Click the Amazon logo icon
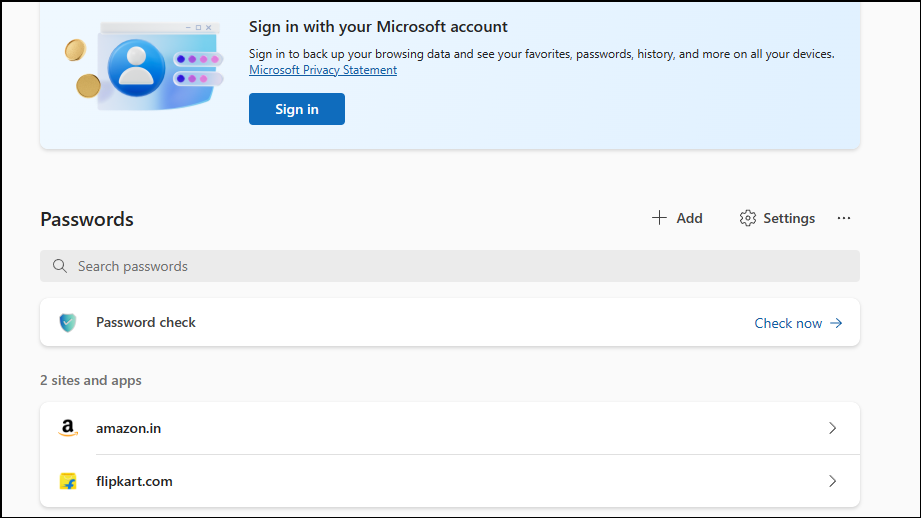Screen dimensions: 921x518 68,428
